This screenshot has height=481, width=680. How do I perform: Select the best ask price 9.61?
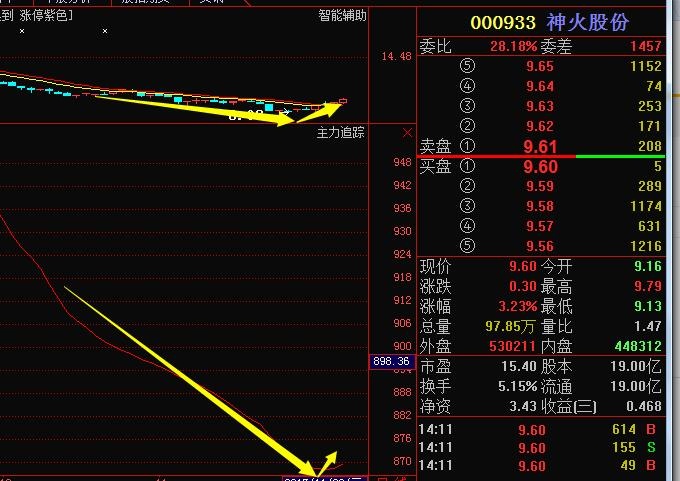click(540, 147)
